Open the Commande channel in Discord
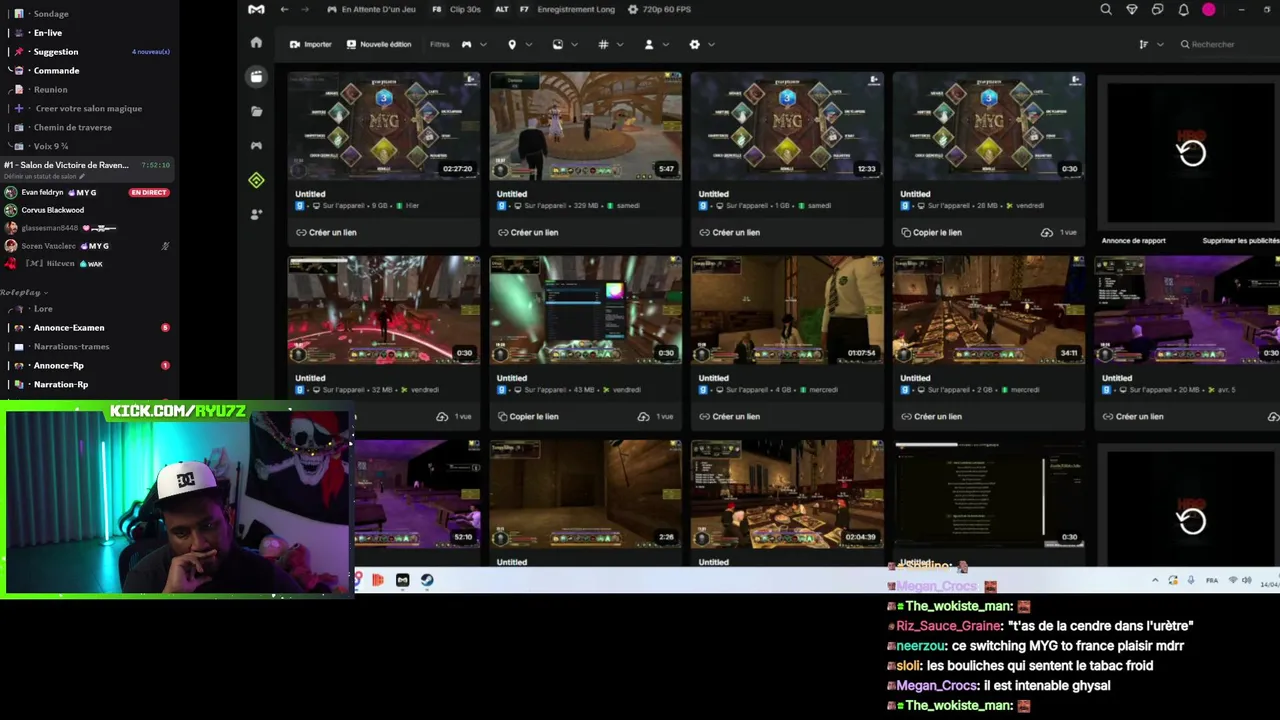 pos(56,71)
